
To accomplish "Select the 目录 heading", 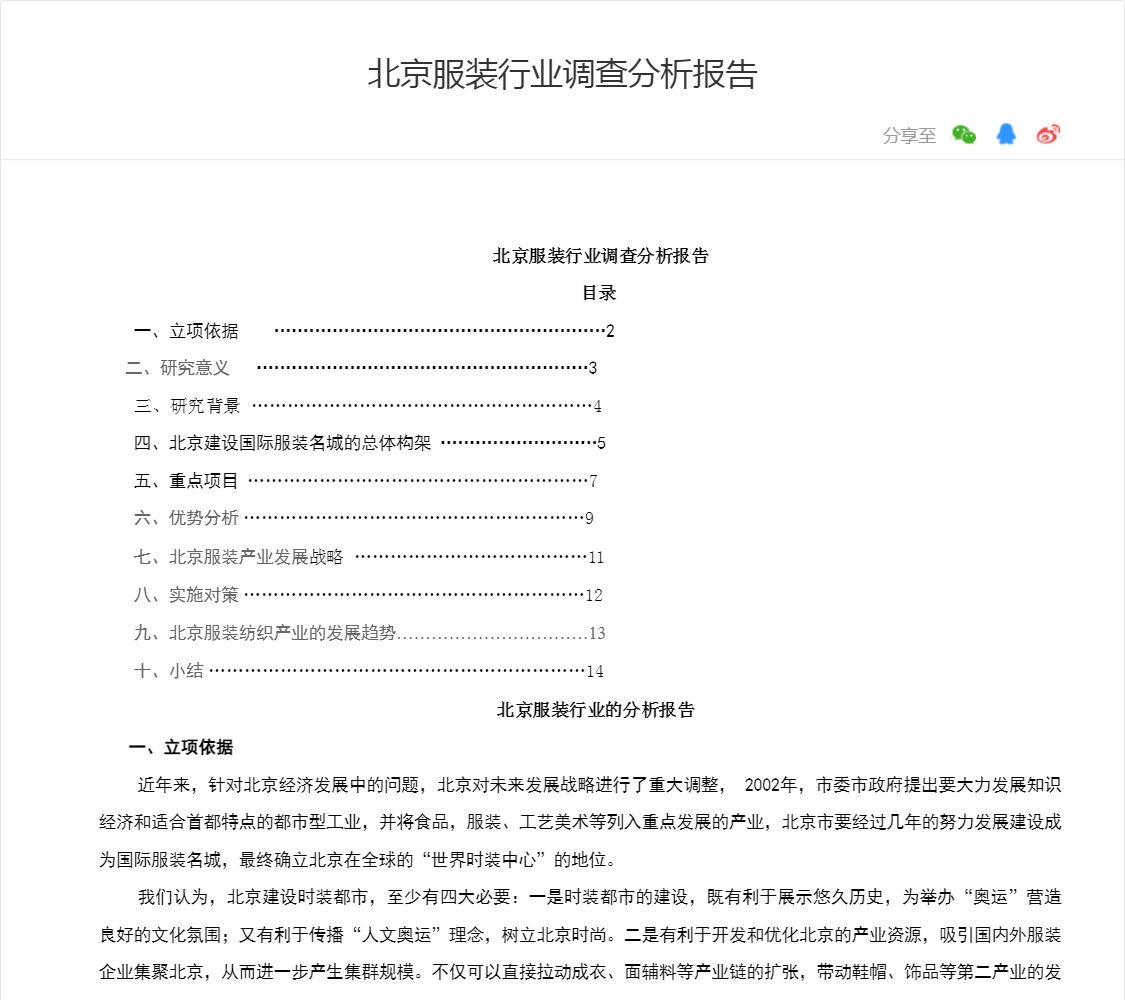I will (599, 293).
